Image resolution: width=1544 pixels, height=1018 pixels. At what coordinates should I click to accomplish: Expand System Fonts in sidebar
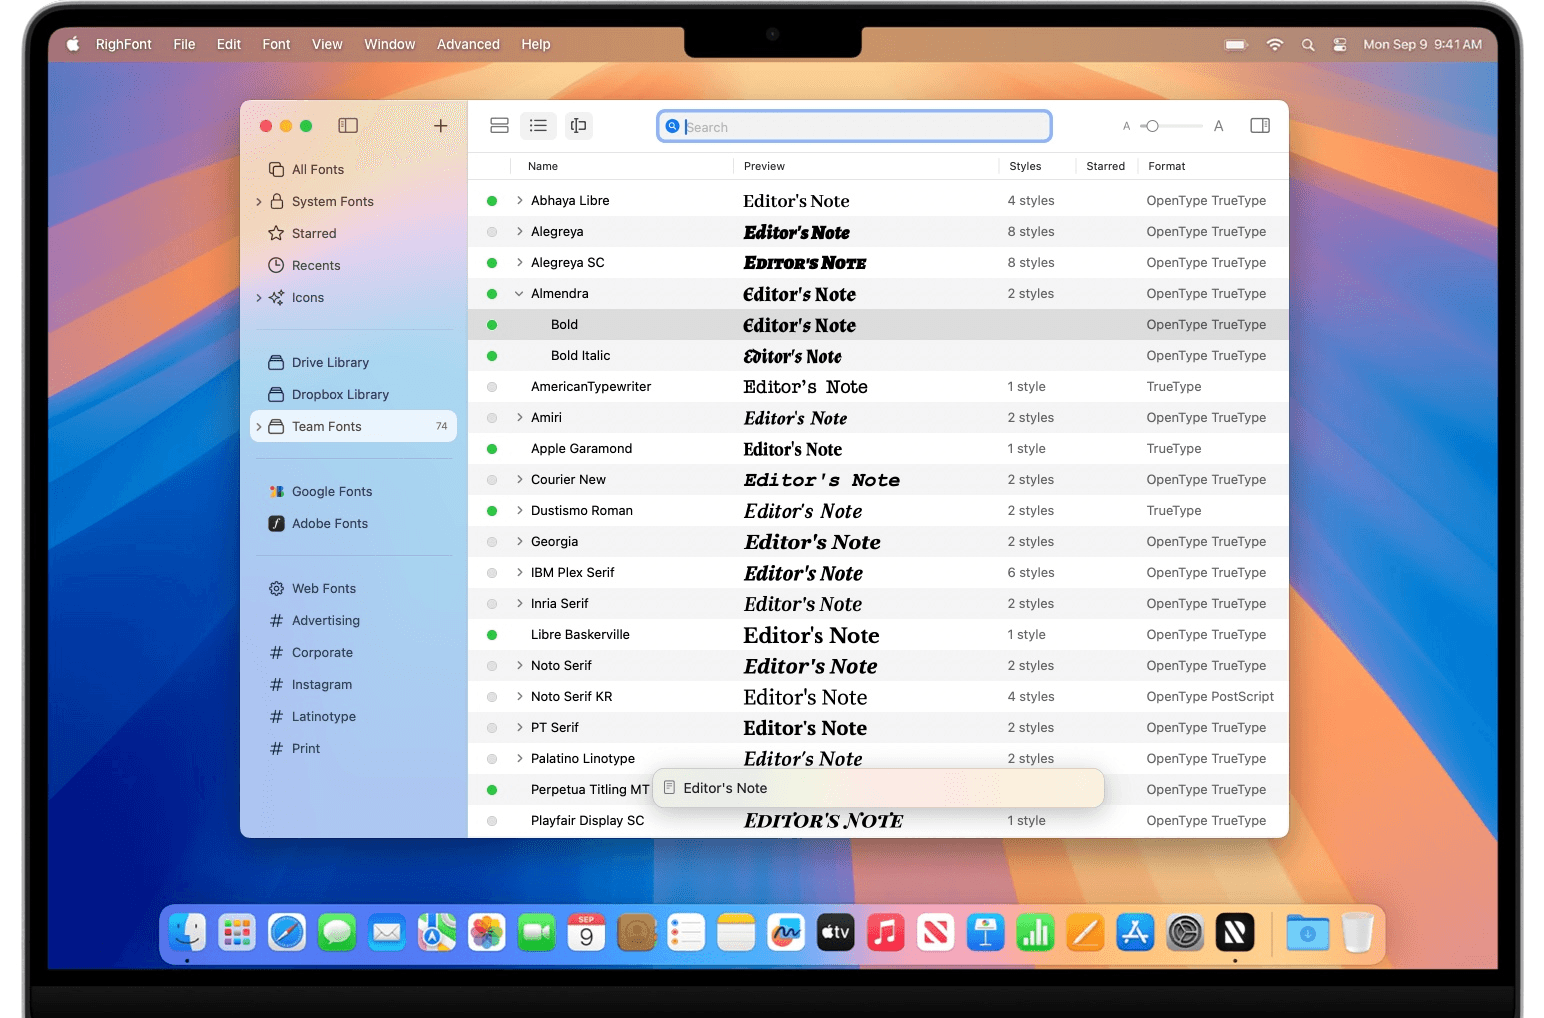[259, 202]
